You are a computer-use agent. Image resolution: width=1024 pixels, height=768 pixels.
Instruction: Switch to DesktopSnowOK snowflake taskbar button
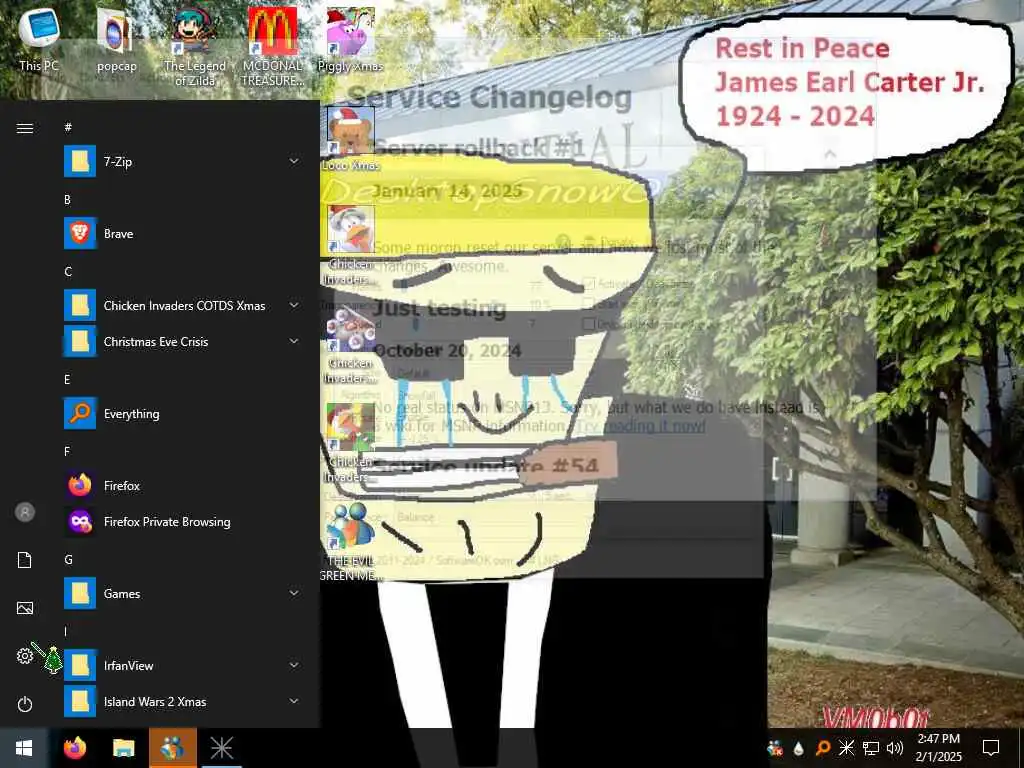pyautogui.click(x=221, y=748)
